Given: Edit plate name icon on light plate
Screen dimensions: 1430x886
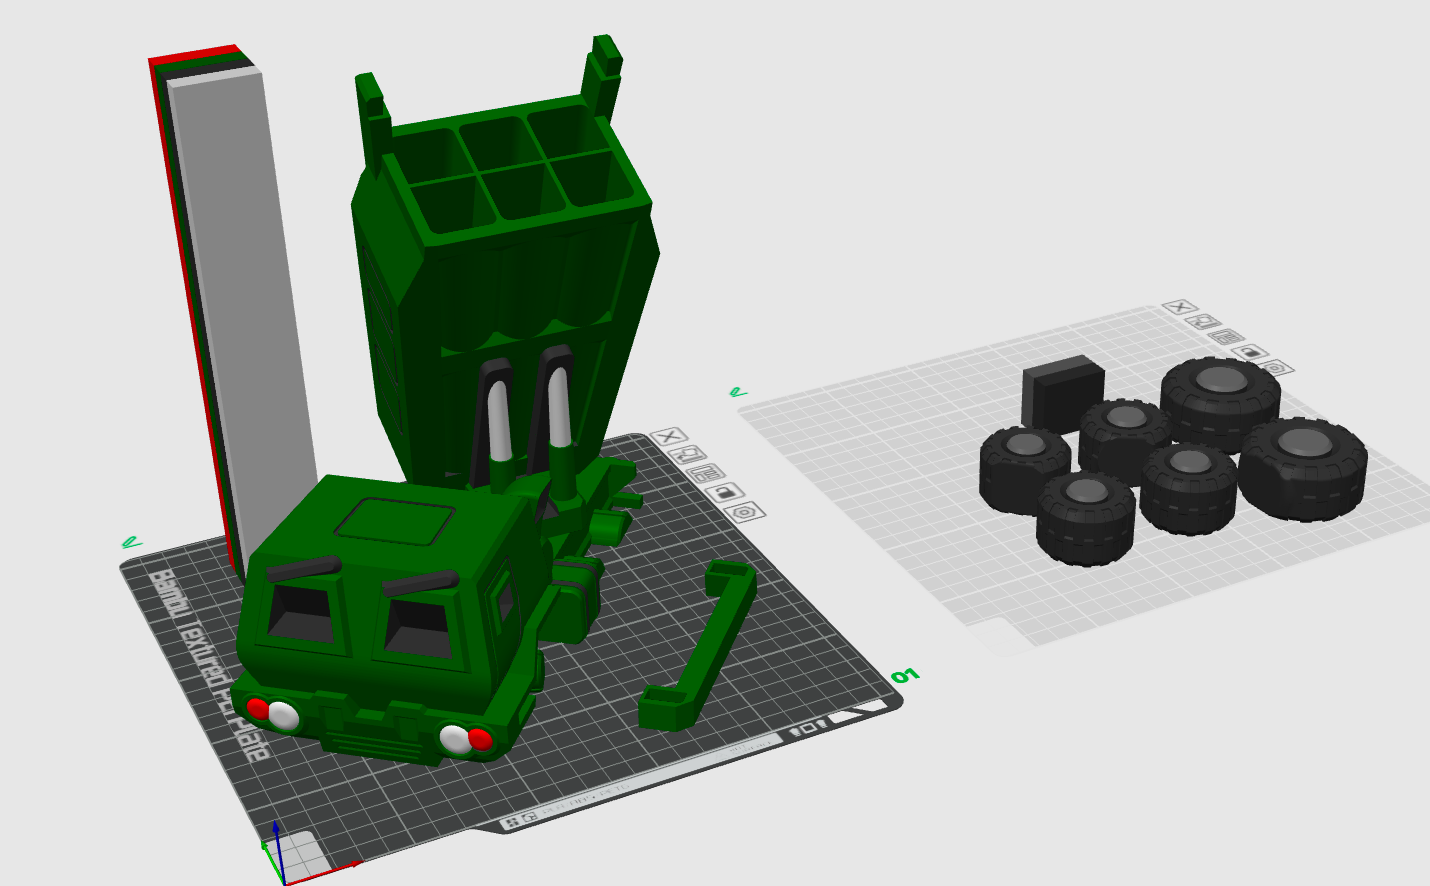Looking at the screenshot, I should [x=738, y=392].
